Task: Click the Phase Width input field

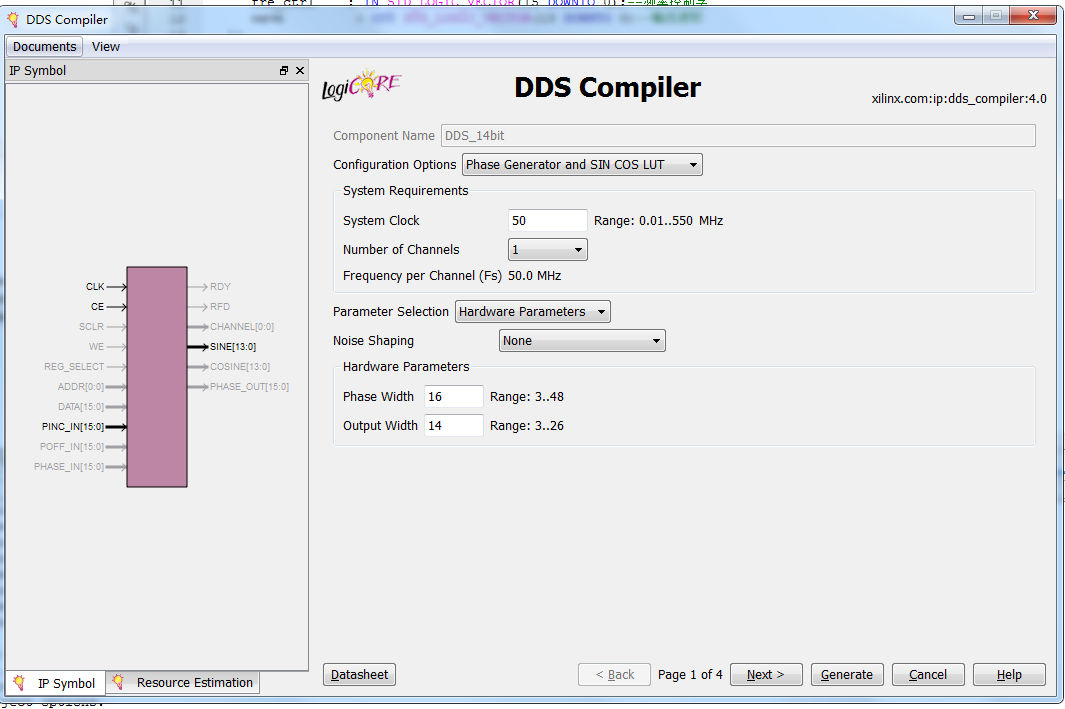Action: (x=454, y=397)
